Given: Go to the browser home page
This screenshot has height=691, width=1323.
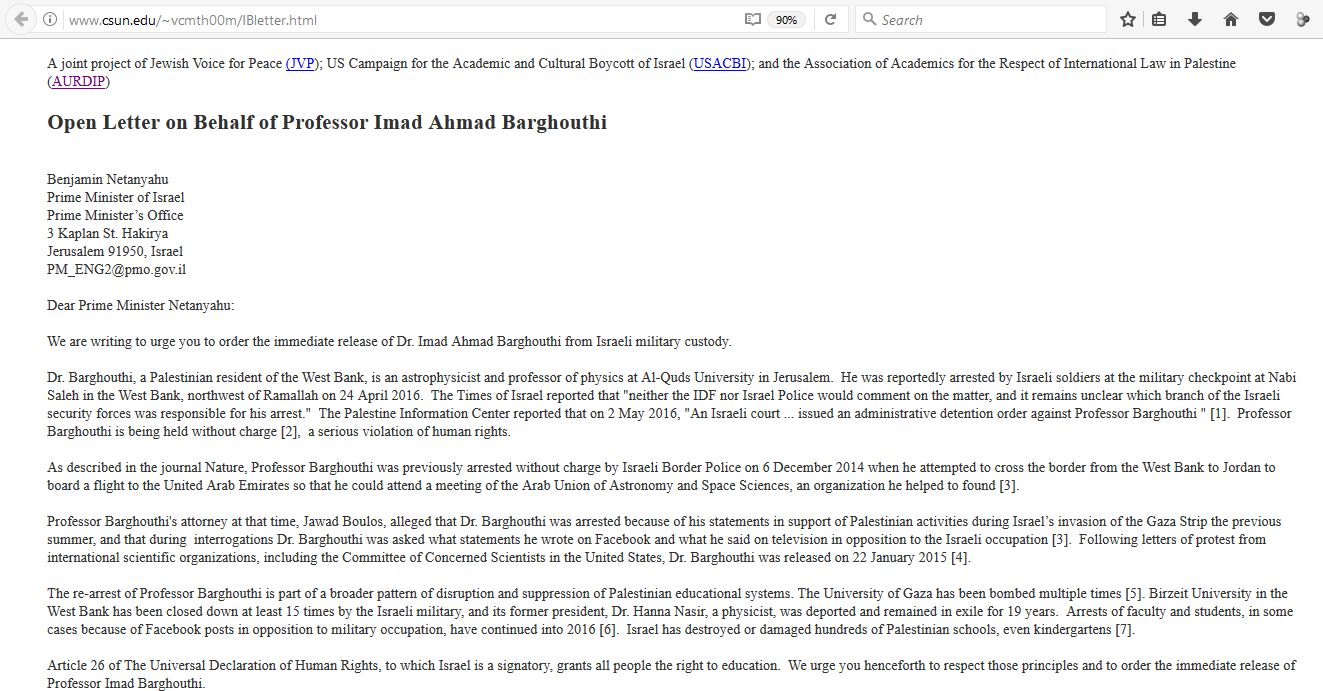Looking at the screenshot, I should pos(1231,19).
